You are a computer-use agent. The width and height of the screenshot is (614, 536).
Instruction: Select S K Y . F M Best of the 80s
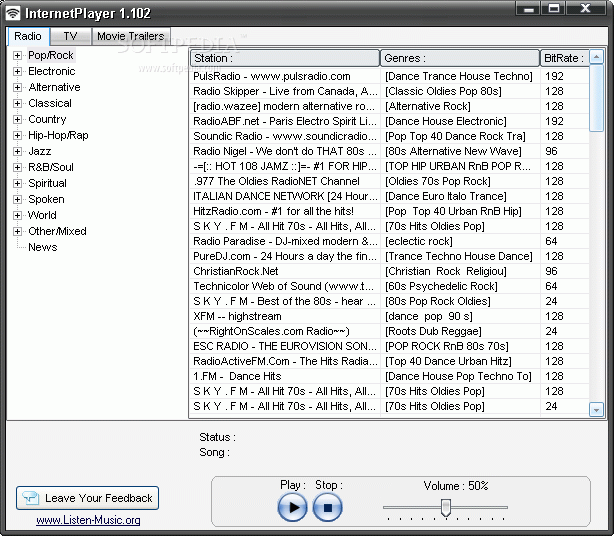[390, 301]
